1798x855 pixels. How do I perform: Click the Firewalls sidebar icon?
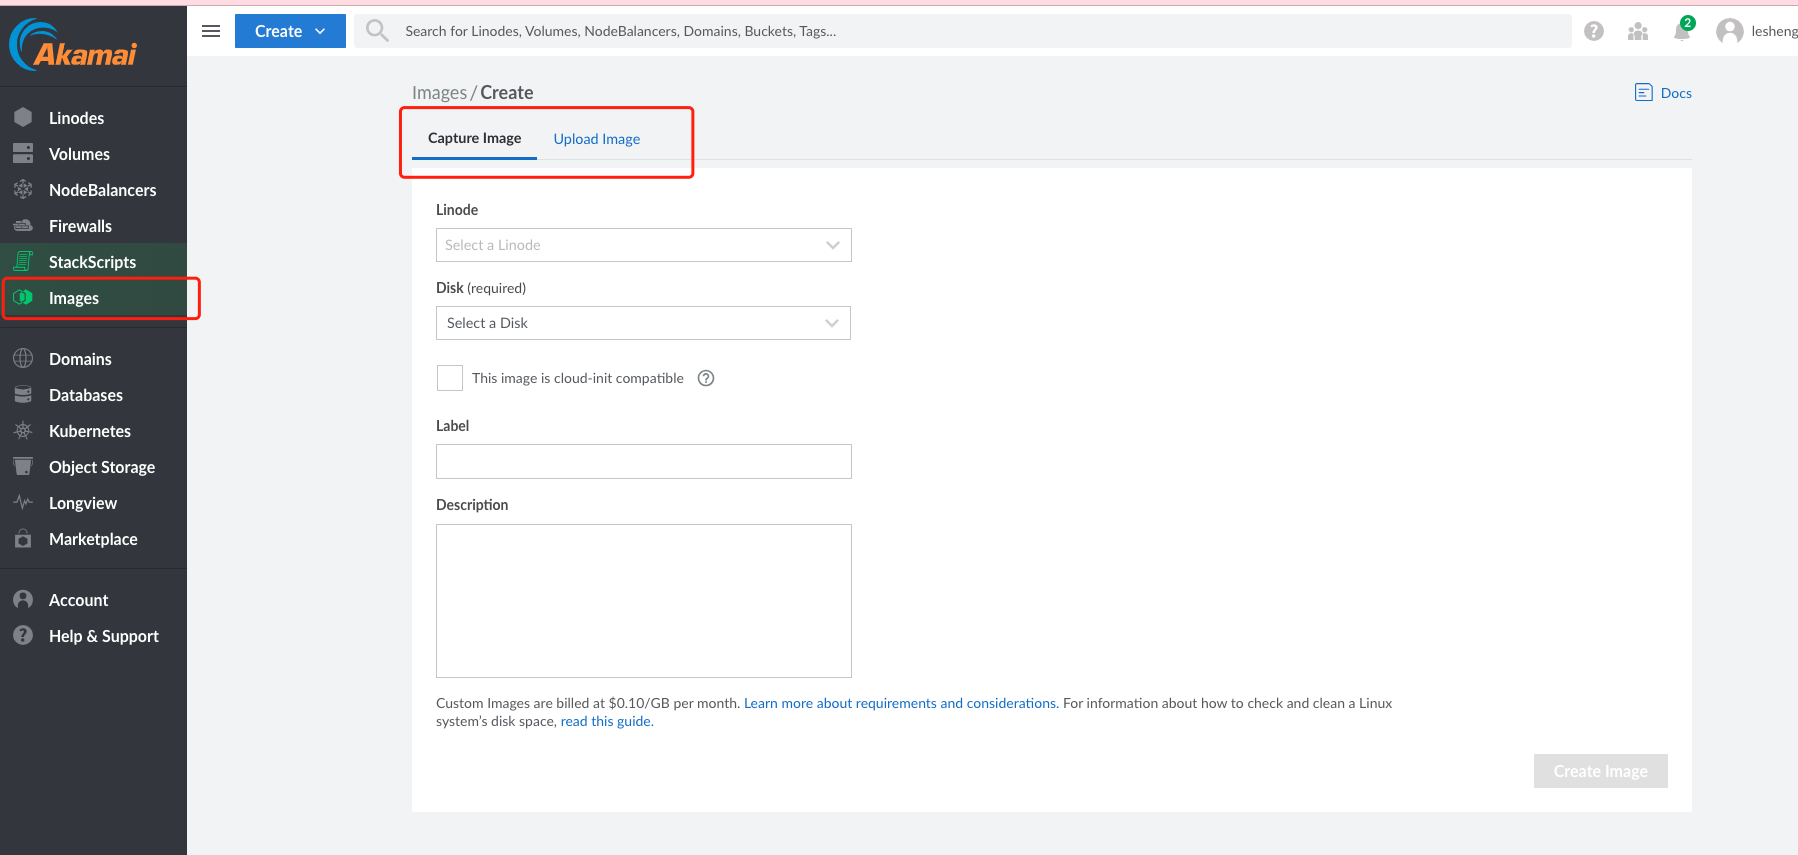click(x=23, y=226)
